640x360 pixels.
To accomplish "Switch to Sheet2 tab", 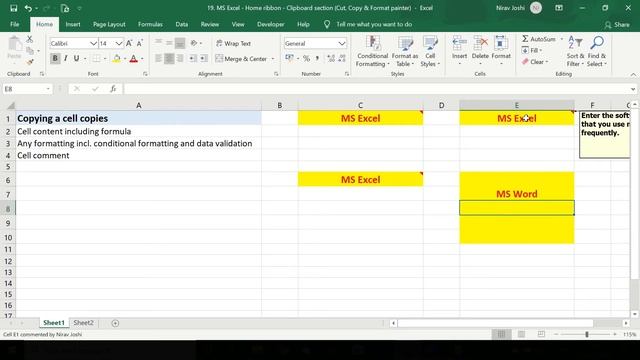I will pyautogui.click(x=83, y=323).
